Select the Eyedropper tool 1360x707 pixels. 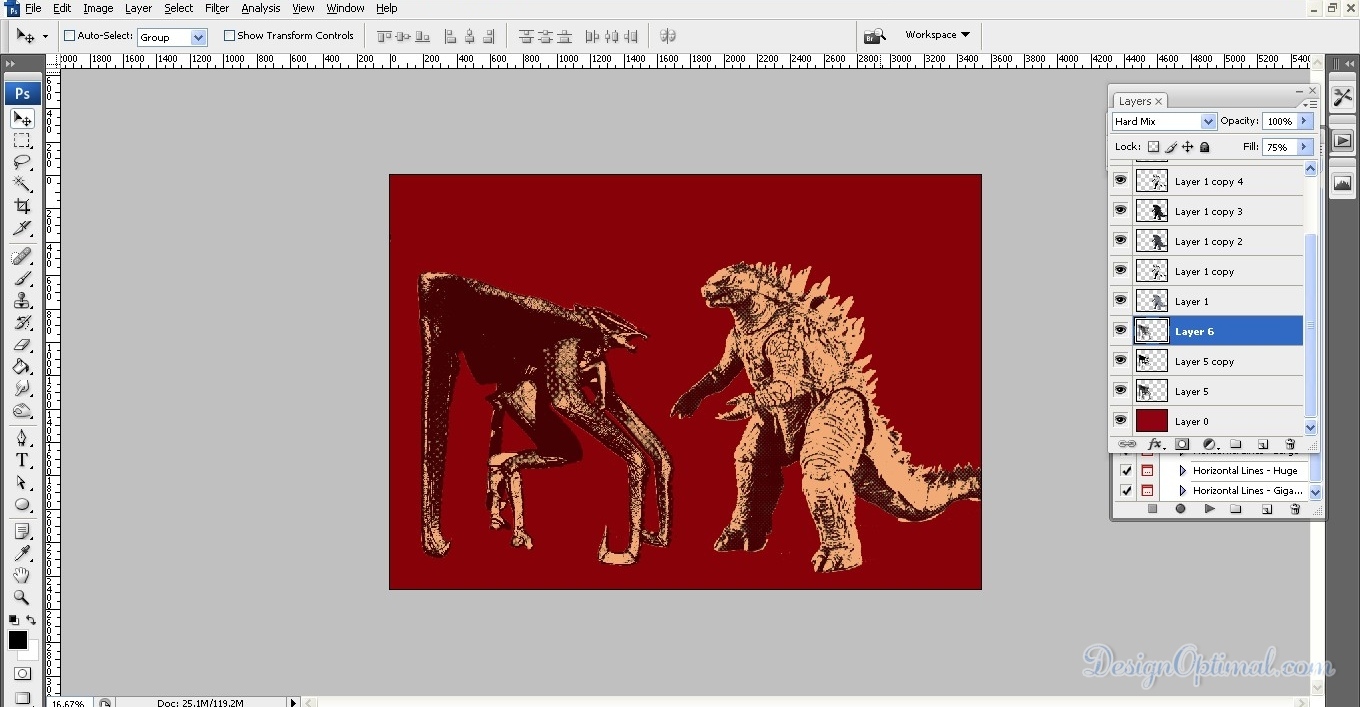[x=22, y=553]
